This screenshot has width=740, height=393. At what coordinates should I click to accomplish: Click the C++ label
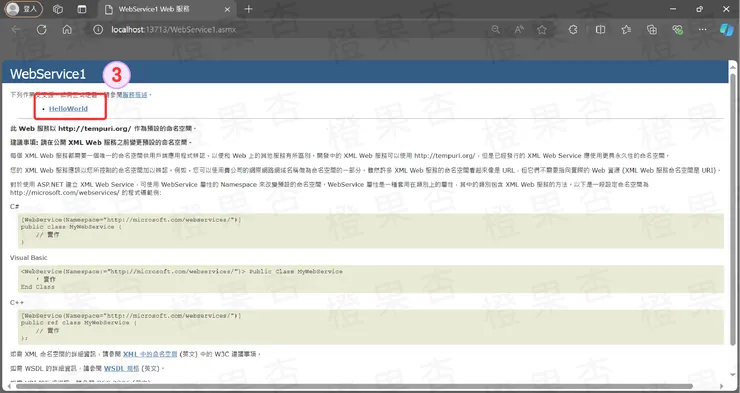click(17, 302)
